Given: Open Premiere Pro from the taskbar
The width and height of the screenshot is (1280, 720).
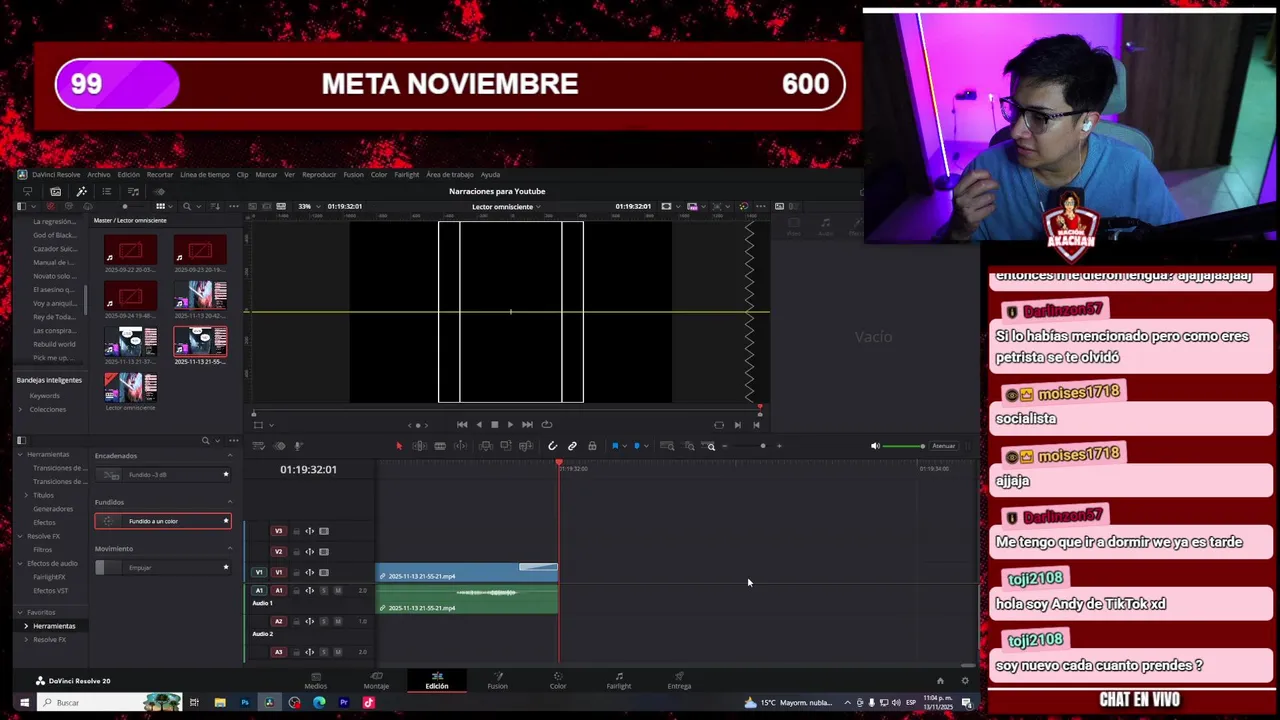Looking at the screenshot, I should 343,703.
